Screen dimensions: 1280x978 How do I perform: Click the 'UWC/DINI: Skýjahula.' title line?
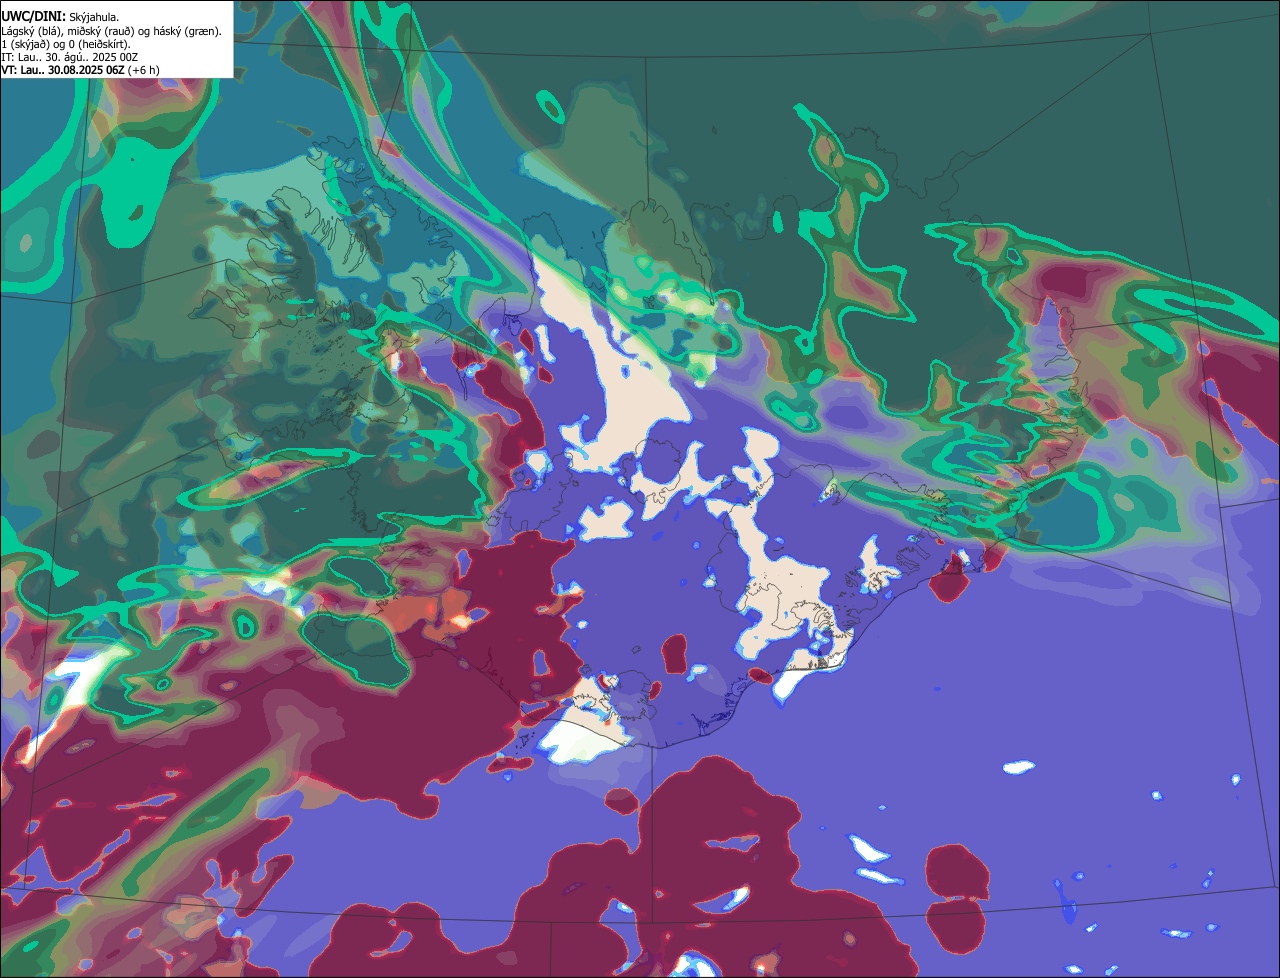62,16
